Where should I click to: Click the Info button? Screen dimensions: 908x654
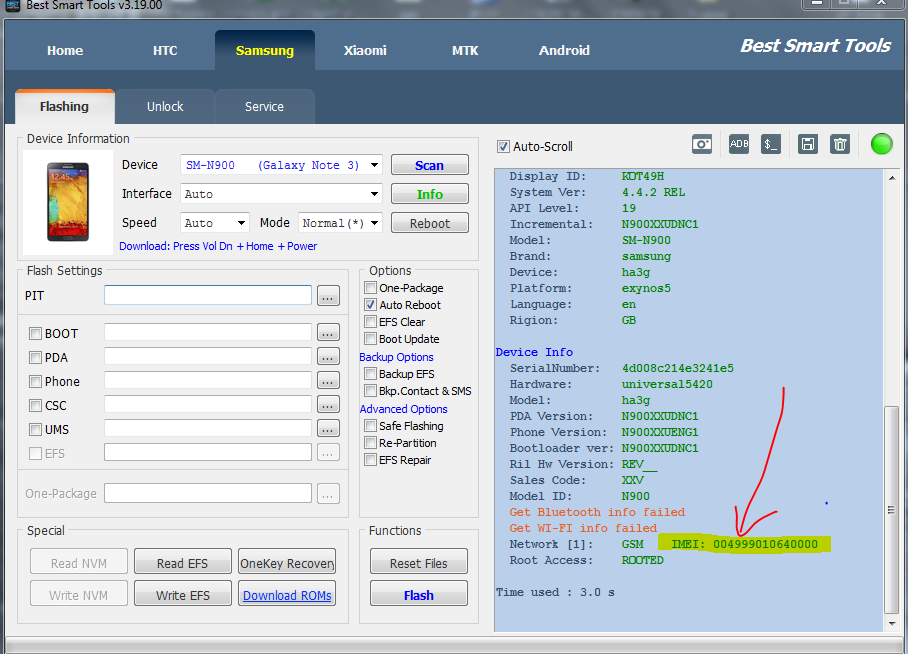[430, 194]
